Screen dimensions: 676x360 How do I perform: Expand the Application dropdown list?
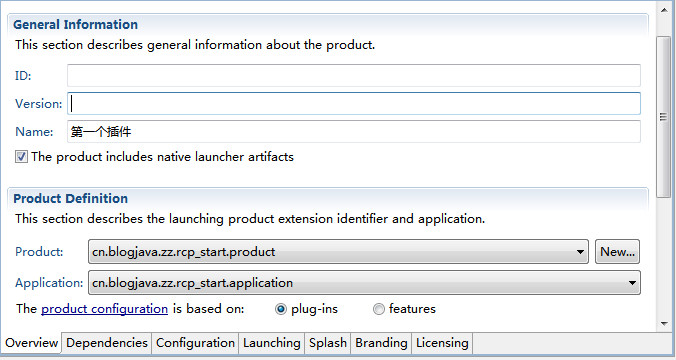[364, 283]
